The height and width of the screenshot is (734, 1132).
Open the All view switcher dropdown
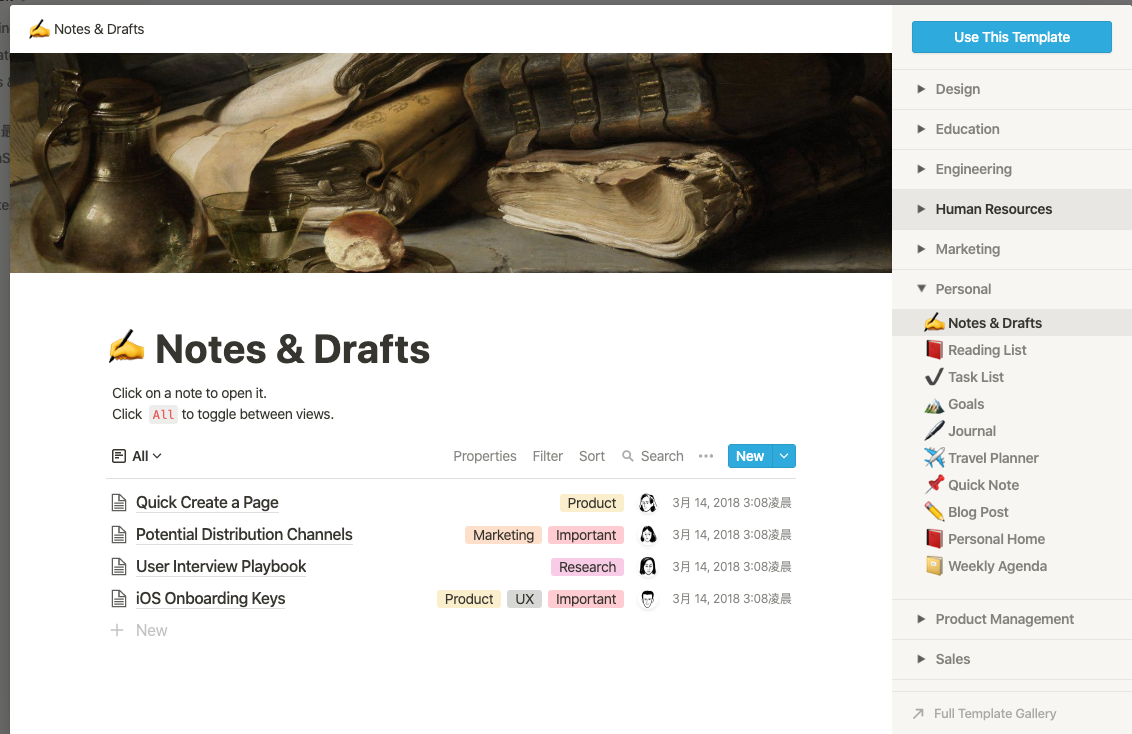[x=137, y=456]
